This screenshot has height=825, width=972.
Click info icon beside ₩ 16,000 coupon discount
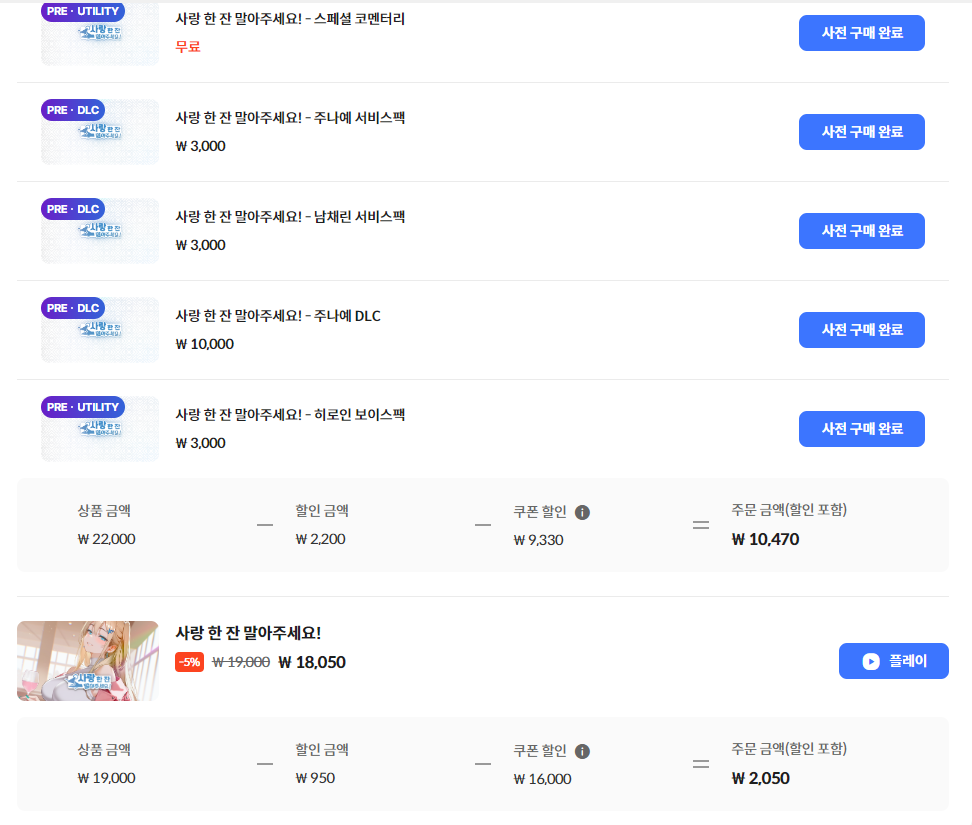(583, 751)
